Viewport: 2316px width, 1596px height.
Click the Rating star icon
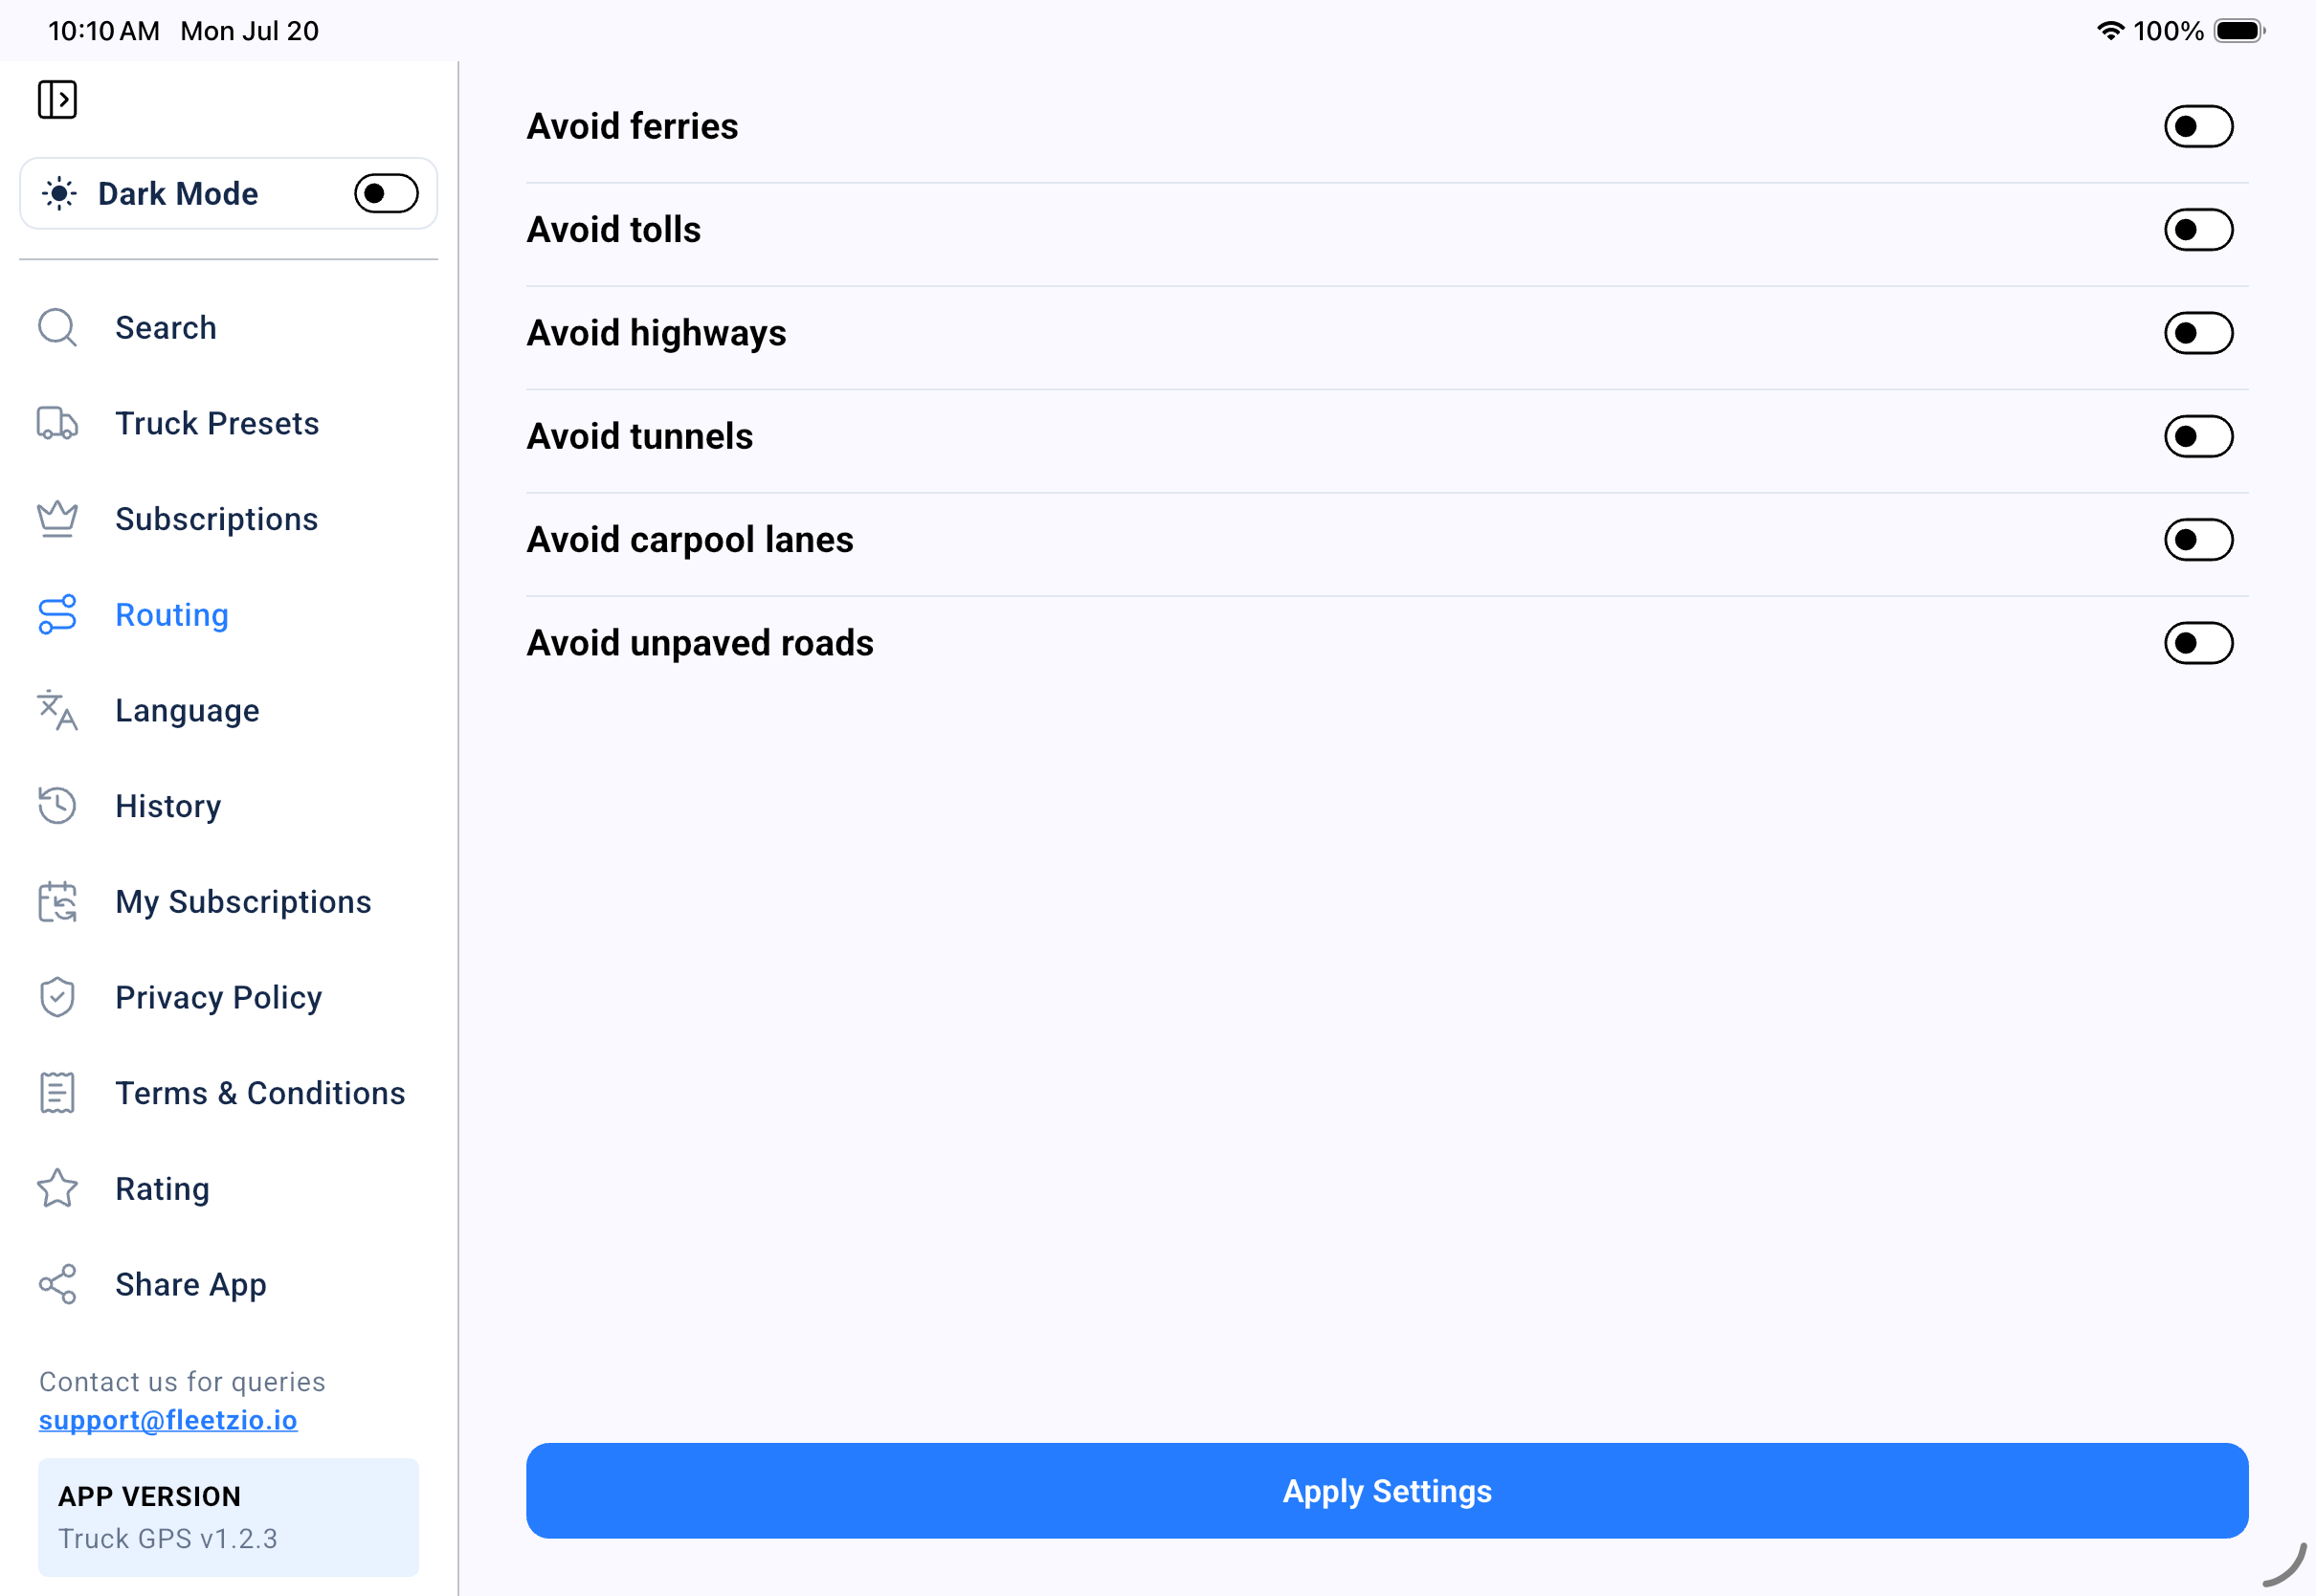tap(57, 1188)
